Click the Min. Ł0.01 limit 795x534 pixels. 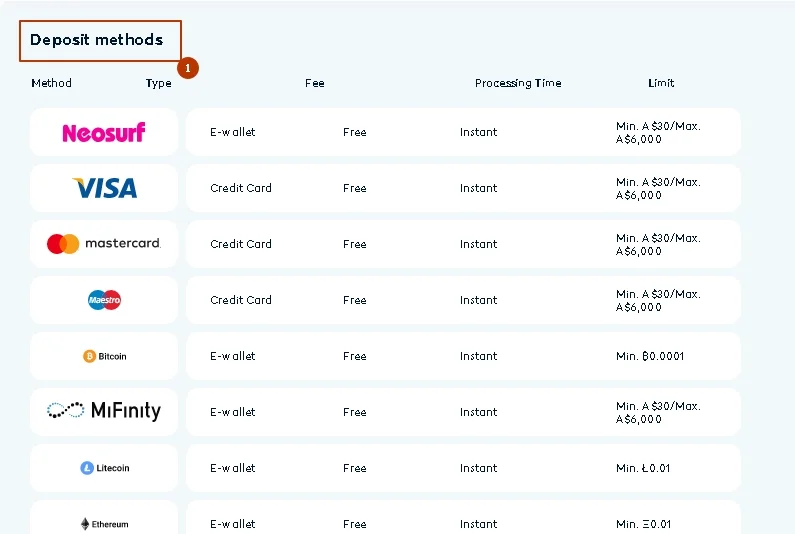(x=643, y=468)
